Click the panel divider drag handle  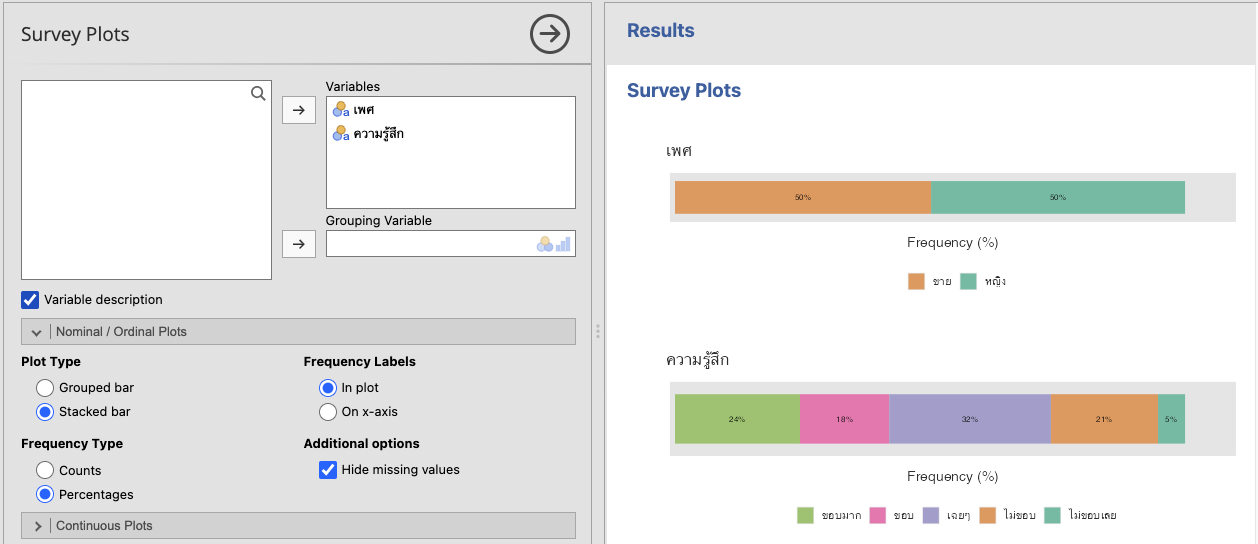(598, 330)
